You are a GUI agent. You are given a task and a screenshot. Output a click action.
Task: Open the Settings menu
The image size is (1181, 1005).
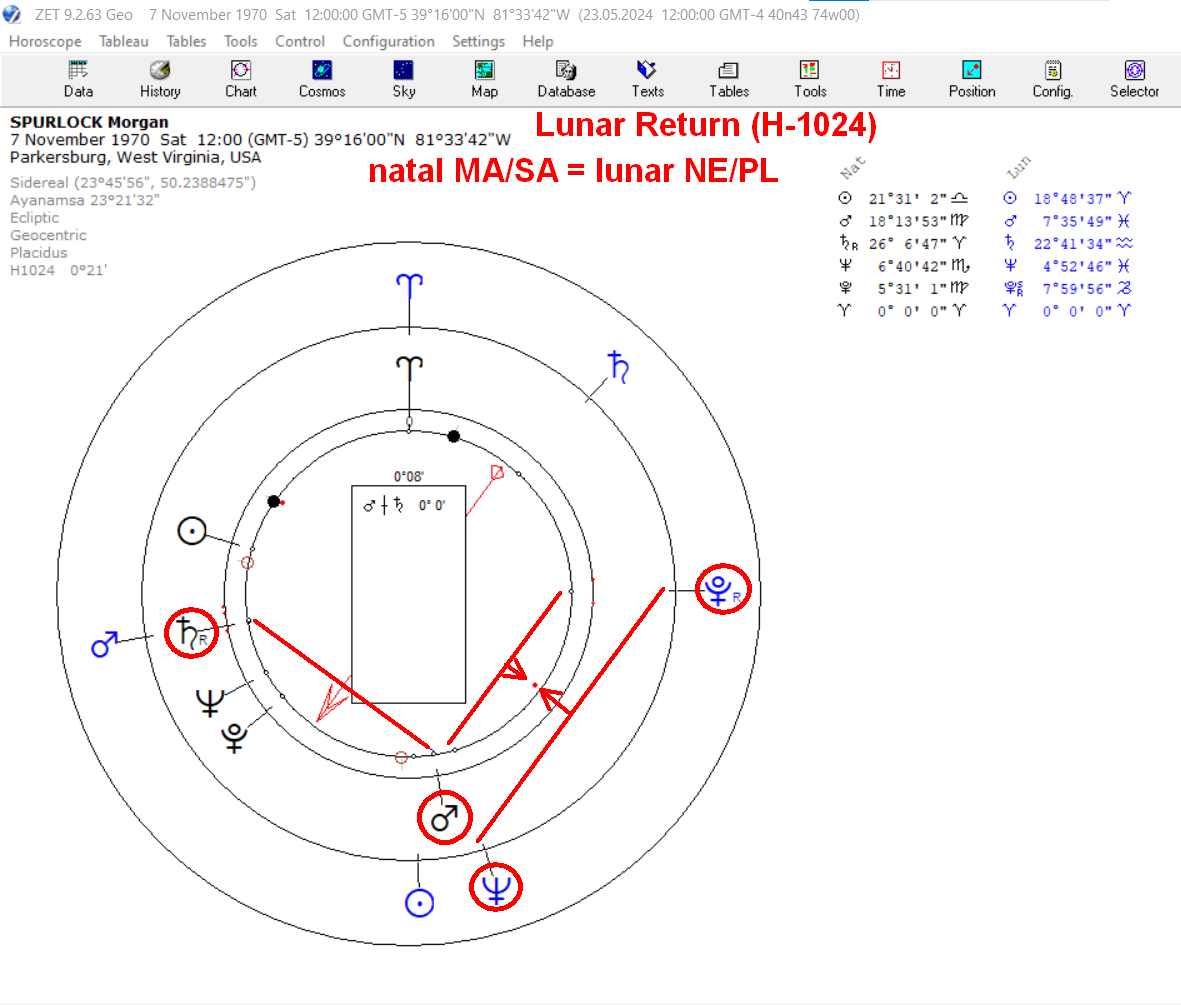point(478,41)
